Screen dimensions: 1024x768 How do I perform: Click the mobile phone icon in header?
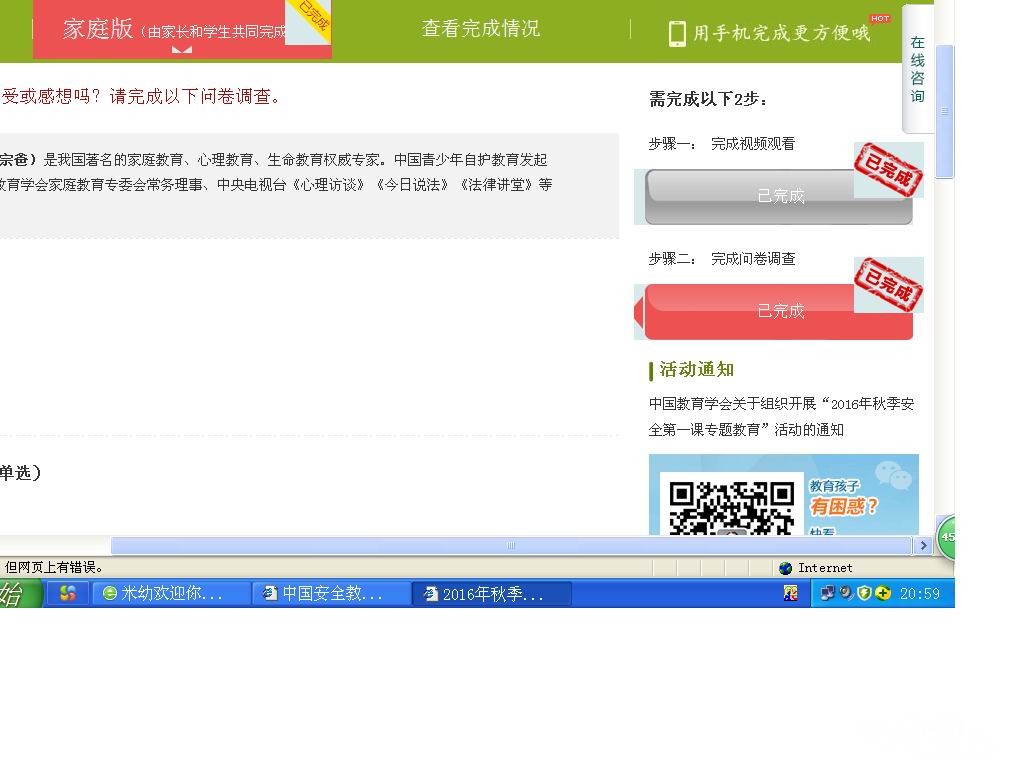pyautogui.click(x=677, y=34)
